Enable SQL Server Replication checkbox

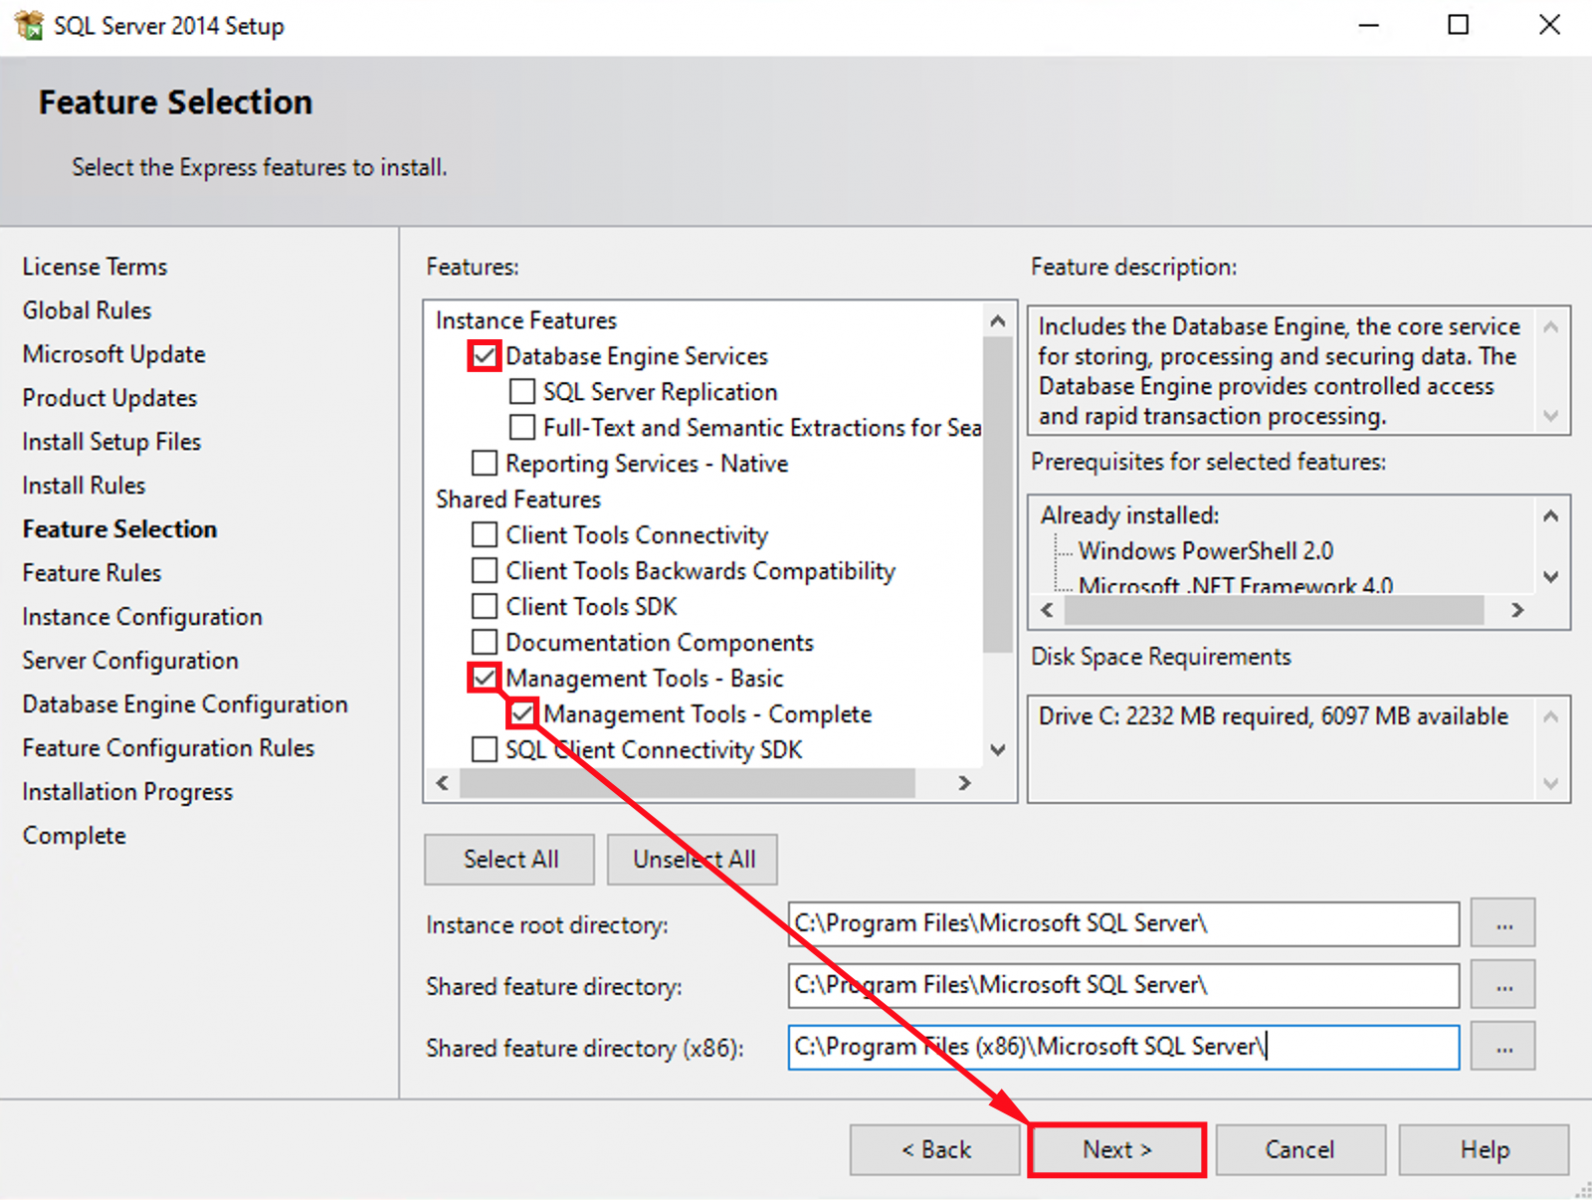click(x=522, y=392)
